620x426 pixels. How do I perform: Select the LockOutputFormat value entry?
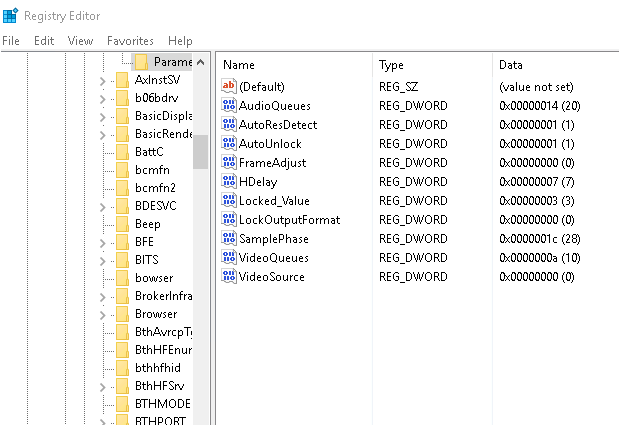click(289, 220)
